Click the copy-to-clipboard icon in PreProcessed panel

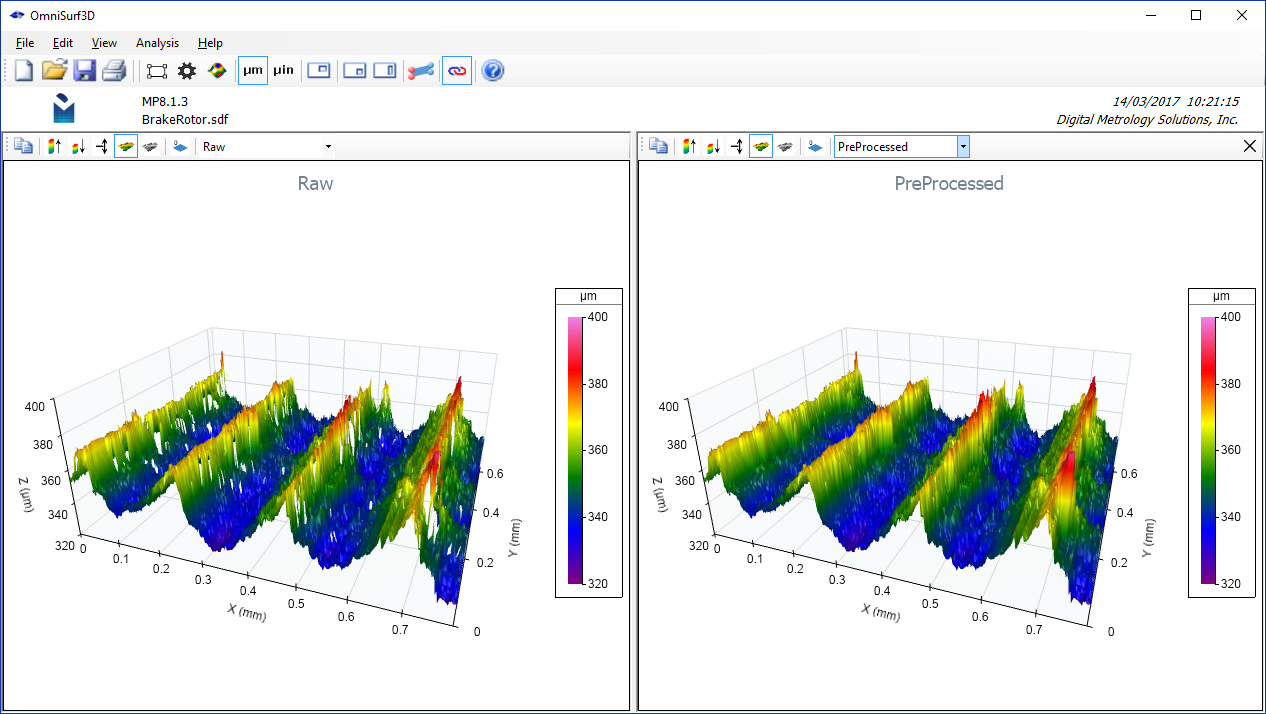coord(658,146)
